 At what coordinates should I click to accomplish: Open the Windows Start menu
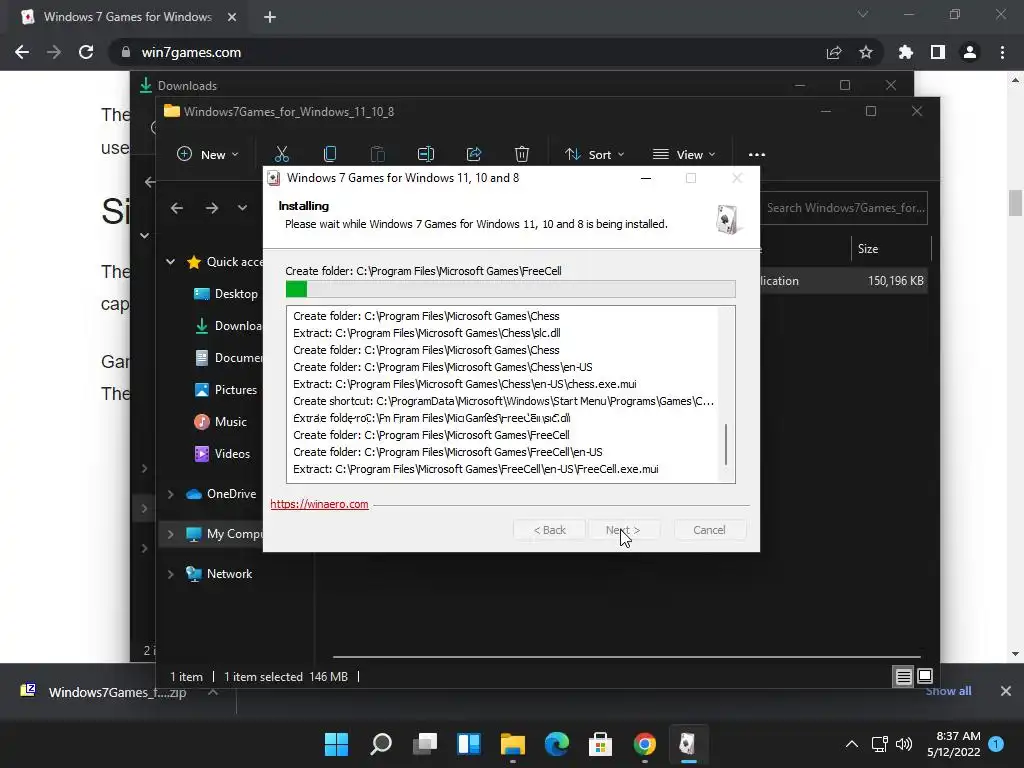click(x=336, y=744)
